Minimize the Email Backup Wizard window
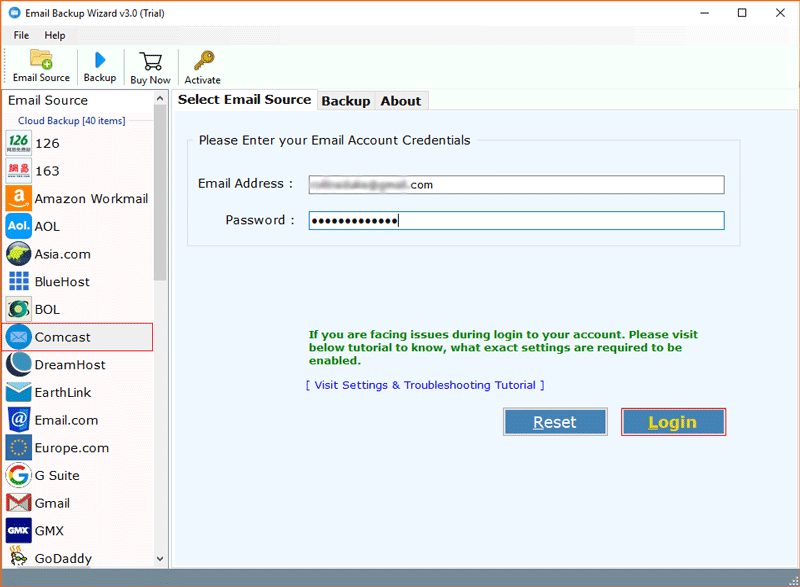The image size is (800, 587). coord(705,13)
